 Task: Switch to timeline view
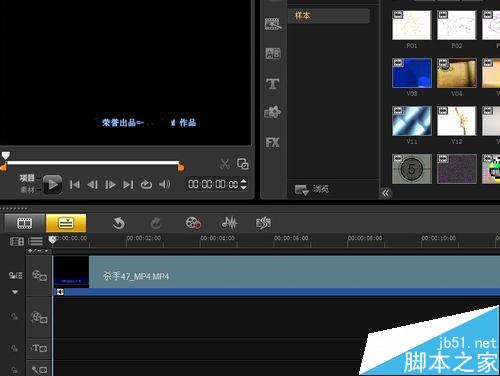[x=66, y=223]
